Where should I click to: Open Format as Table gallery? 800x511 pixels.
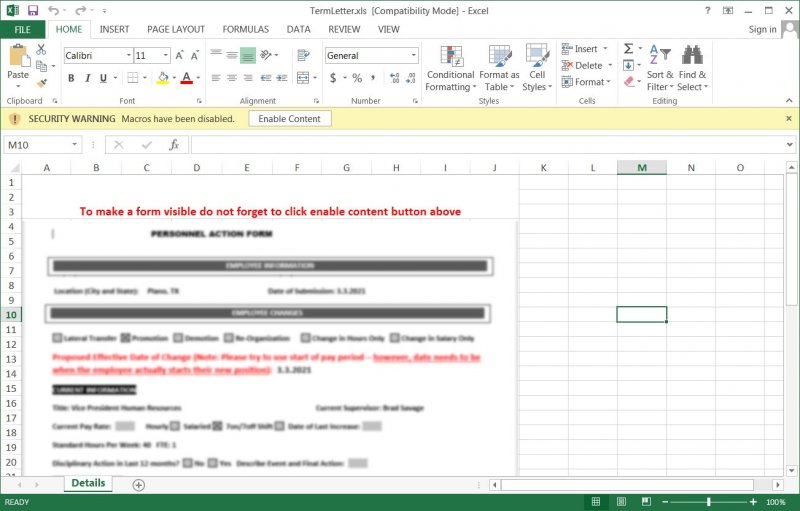click(499, 57)
